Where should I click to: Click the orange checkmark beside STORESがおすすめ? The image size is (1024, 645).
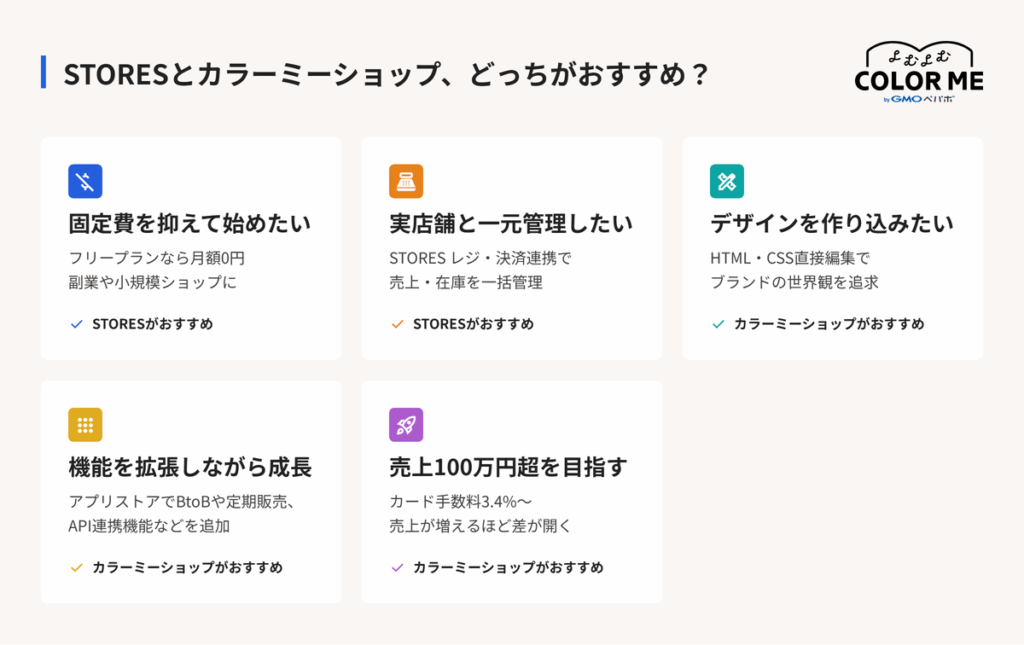coord(397,324)
